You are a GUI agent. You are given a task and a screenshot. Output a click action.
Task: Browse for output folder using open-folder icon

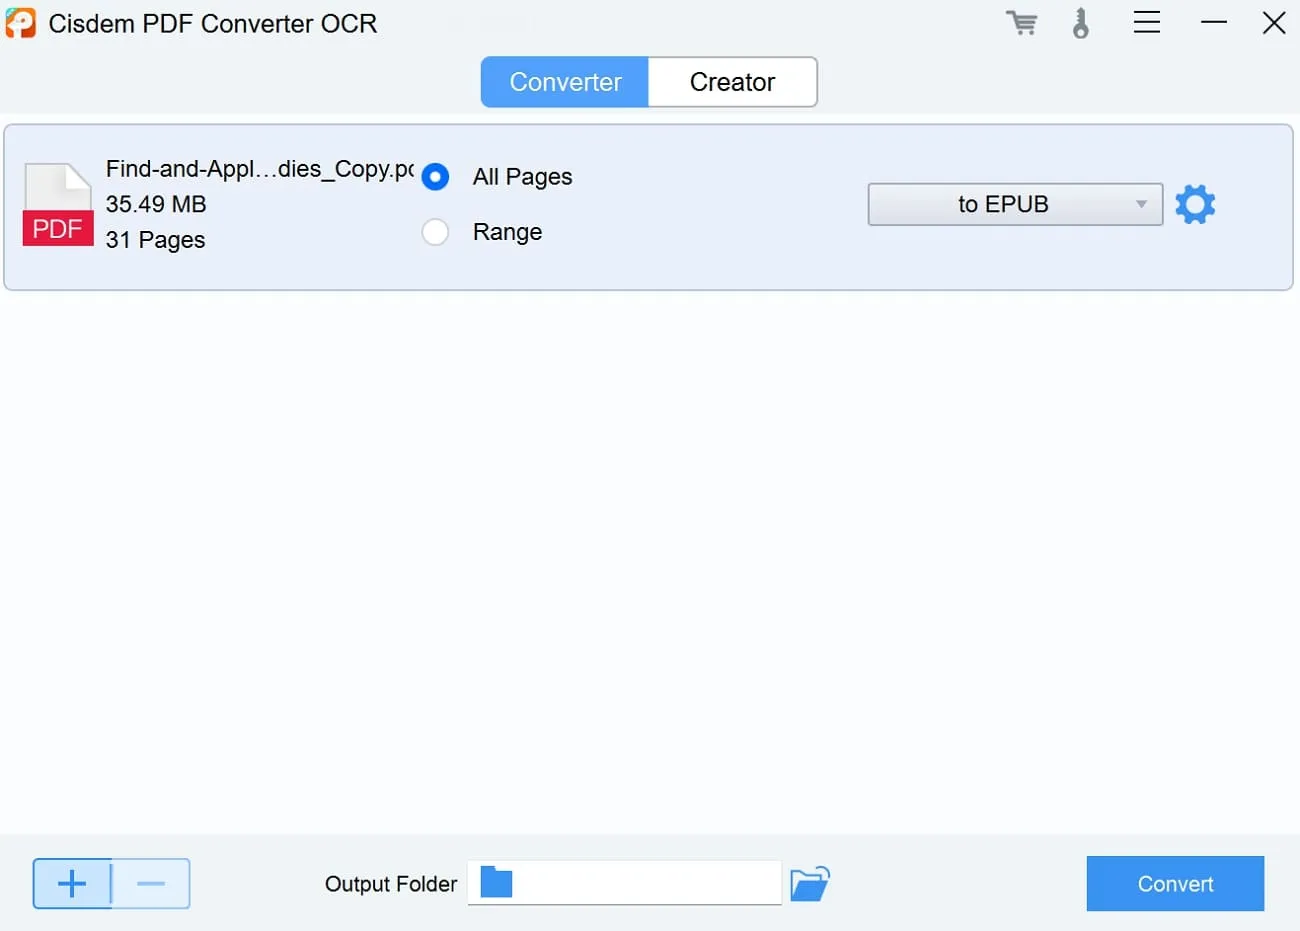pos(810,883)
